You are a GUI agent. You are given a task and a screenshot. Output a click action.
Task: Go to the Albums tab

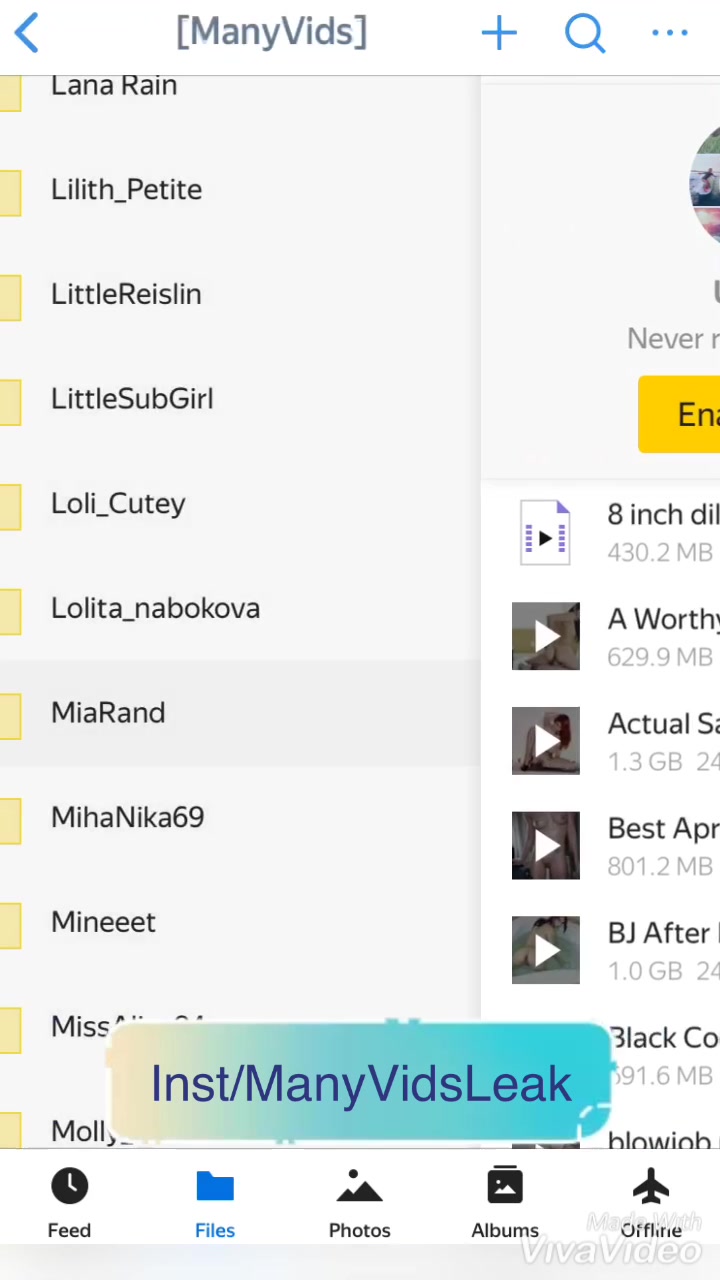505,1203
